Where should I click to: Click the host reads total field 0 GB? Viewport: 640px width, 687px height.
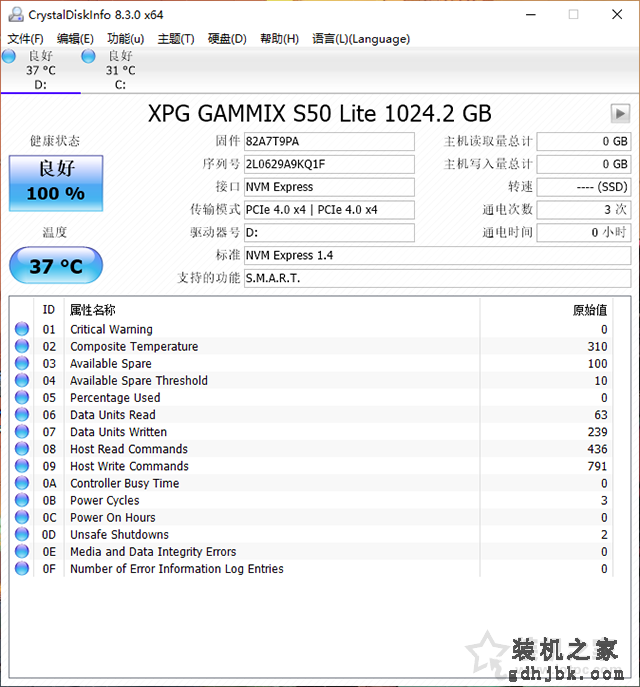pyautogui.click(x=584, y=142)
